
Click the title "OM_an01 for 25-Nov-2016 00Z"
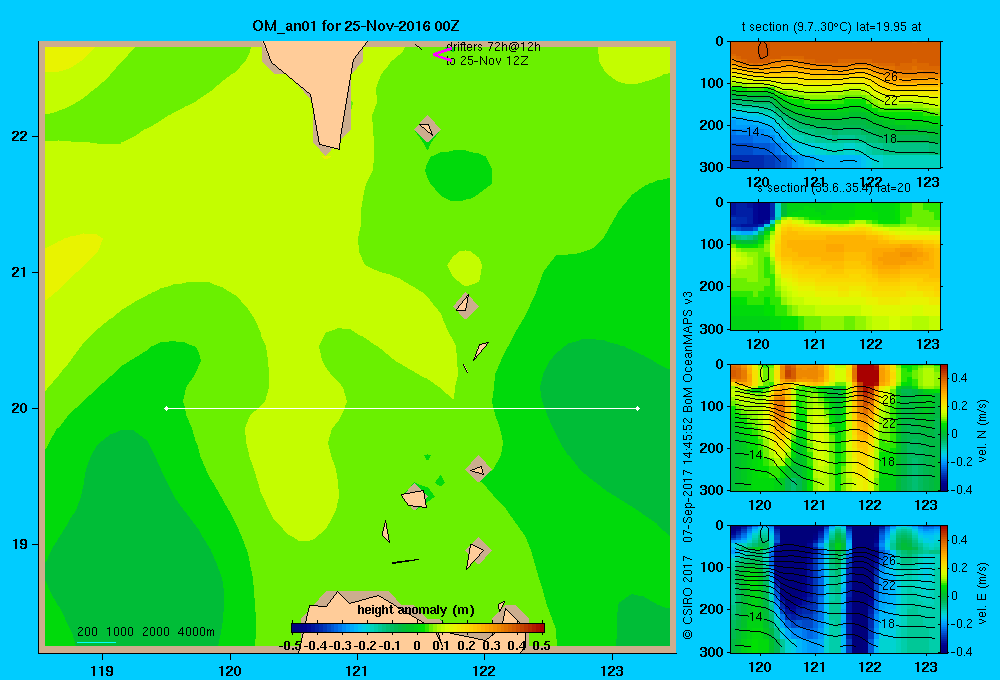(356, 26)
